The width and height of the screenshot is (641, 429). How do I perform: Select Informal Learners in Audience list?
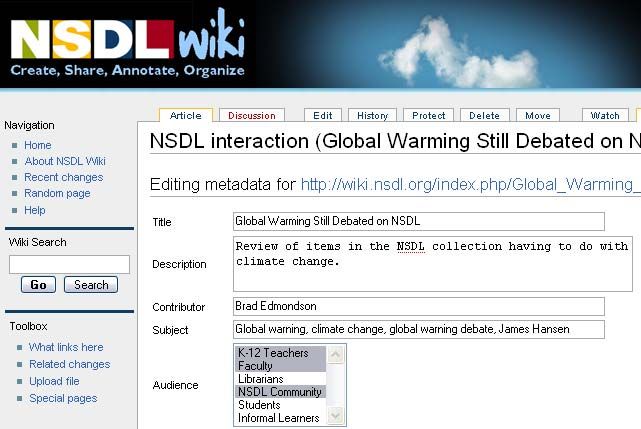[x=280, y=418]
